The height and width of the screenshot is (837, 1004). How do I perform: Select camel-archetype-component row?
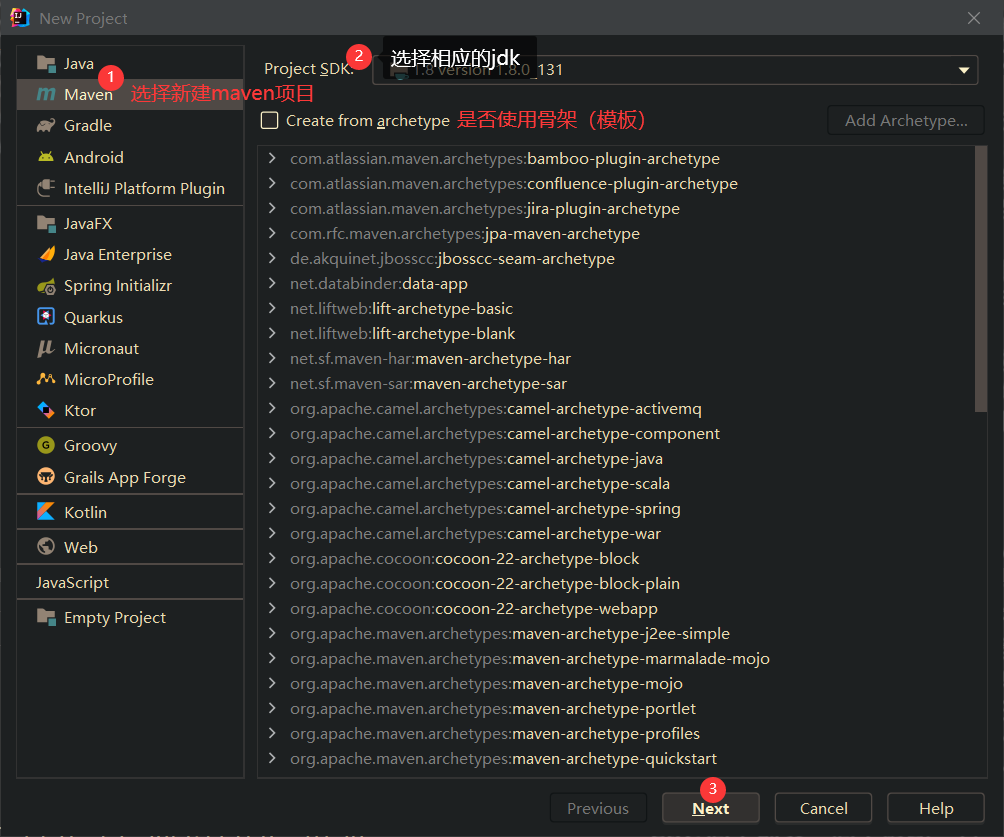[x=616, y=433]
